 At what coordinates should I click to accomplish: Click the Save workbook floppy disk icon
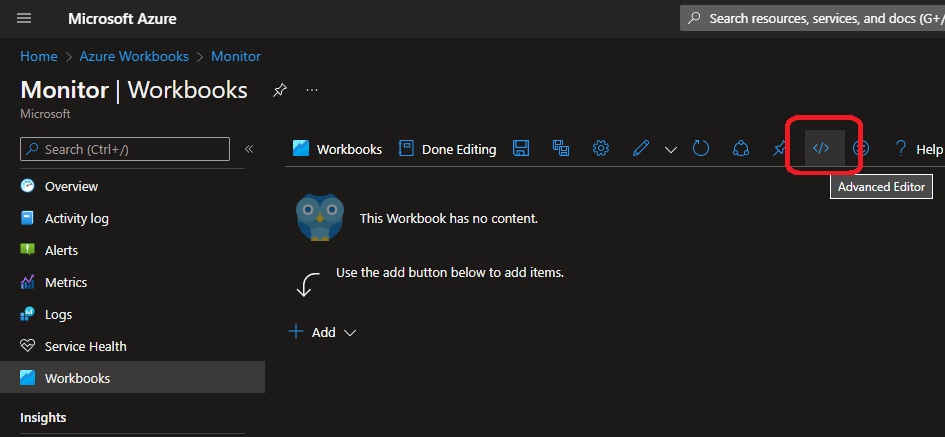[521, 148]
